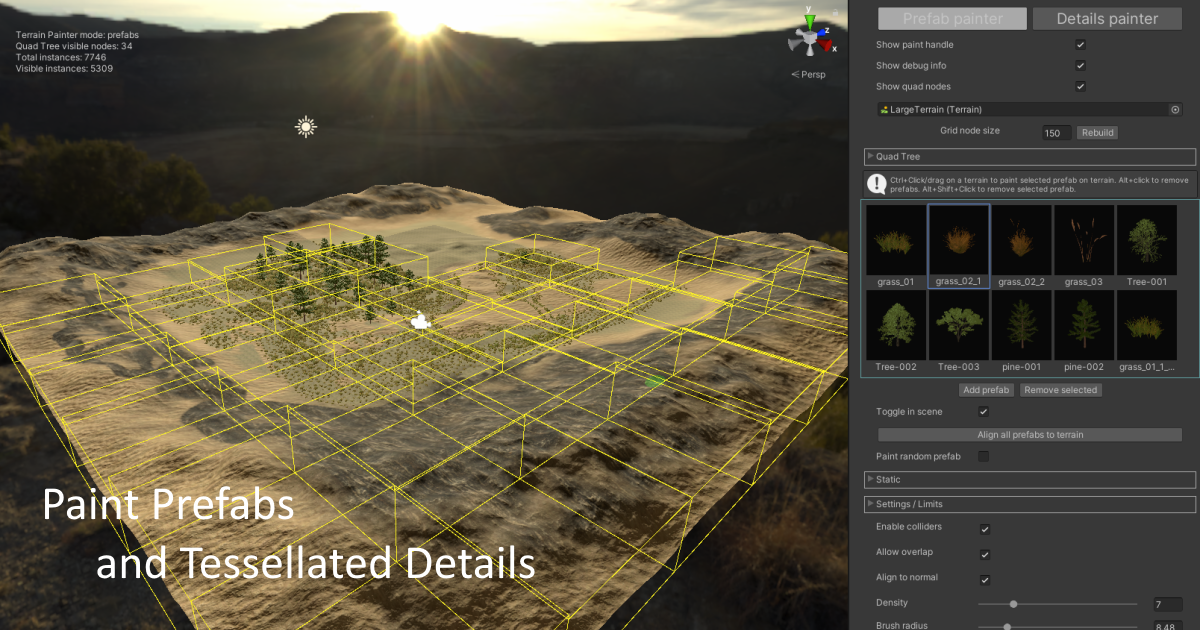Viewport: 1200px width, 630px height.
Task: Select grass_03 prefab thumbnail
Action: (x=1083, y=246)
